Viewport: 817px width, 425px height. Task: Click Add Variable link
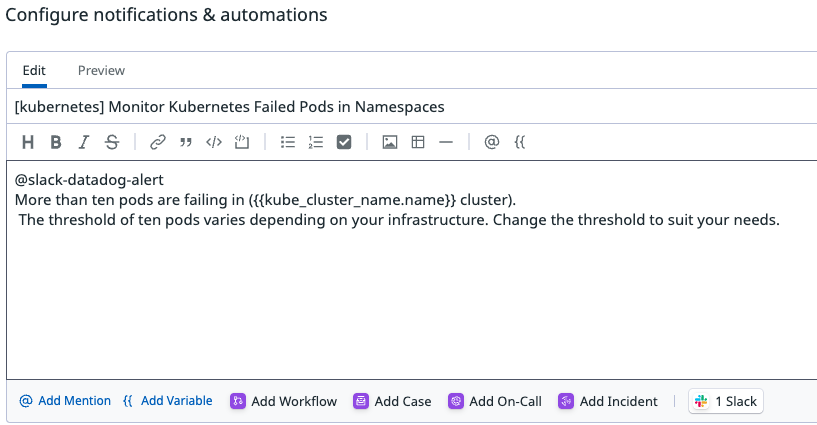tap(167, 401)
